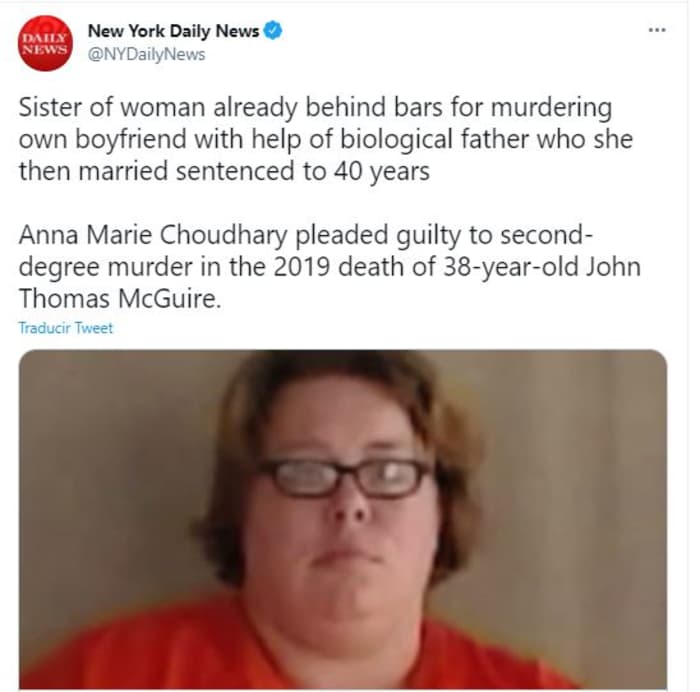Click the words 'sentenced to 40 years'
The width and height of the screenshot is (700, 692).
point(302,171)
